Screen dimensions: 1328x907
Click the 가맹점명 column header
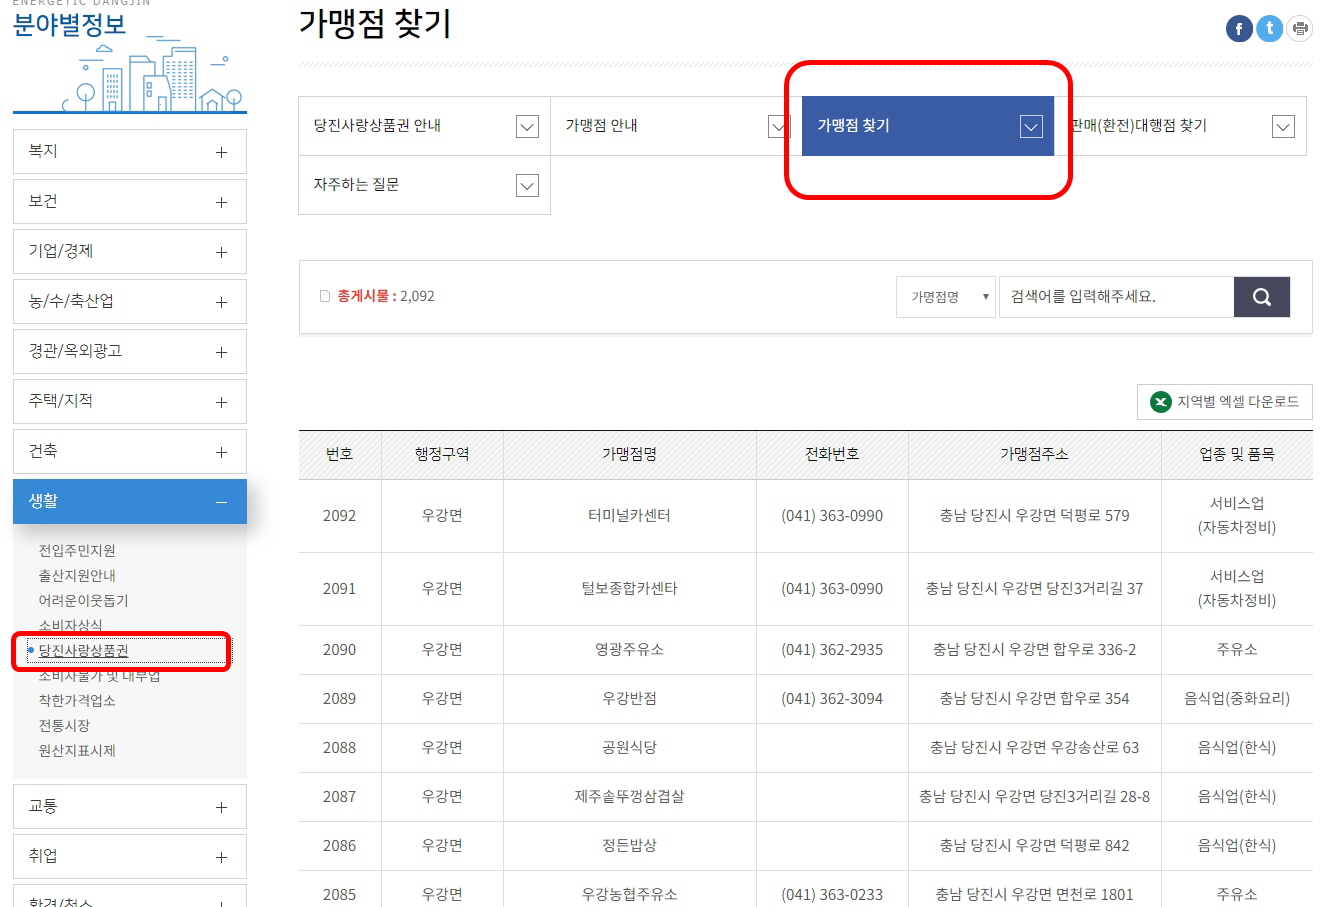[630, 455]
